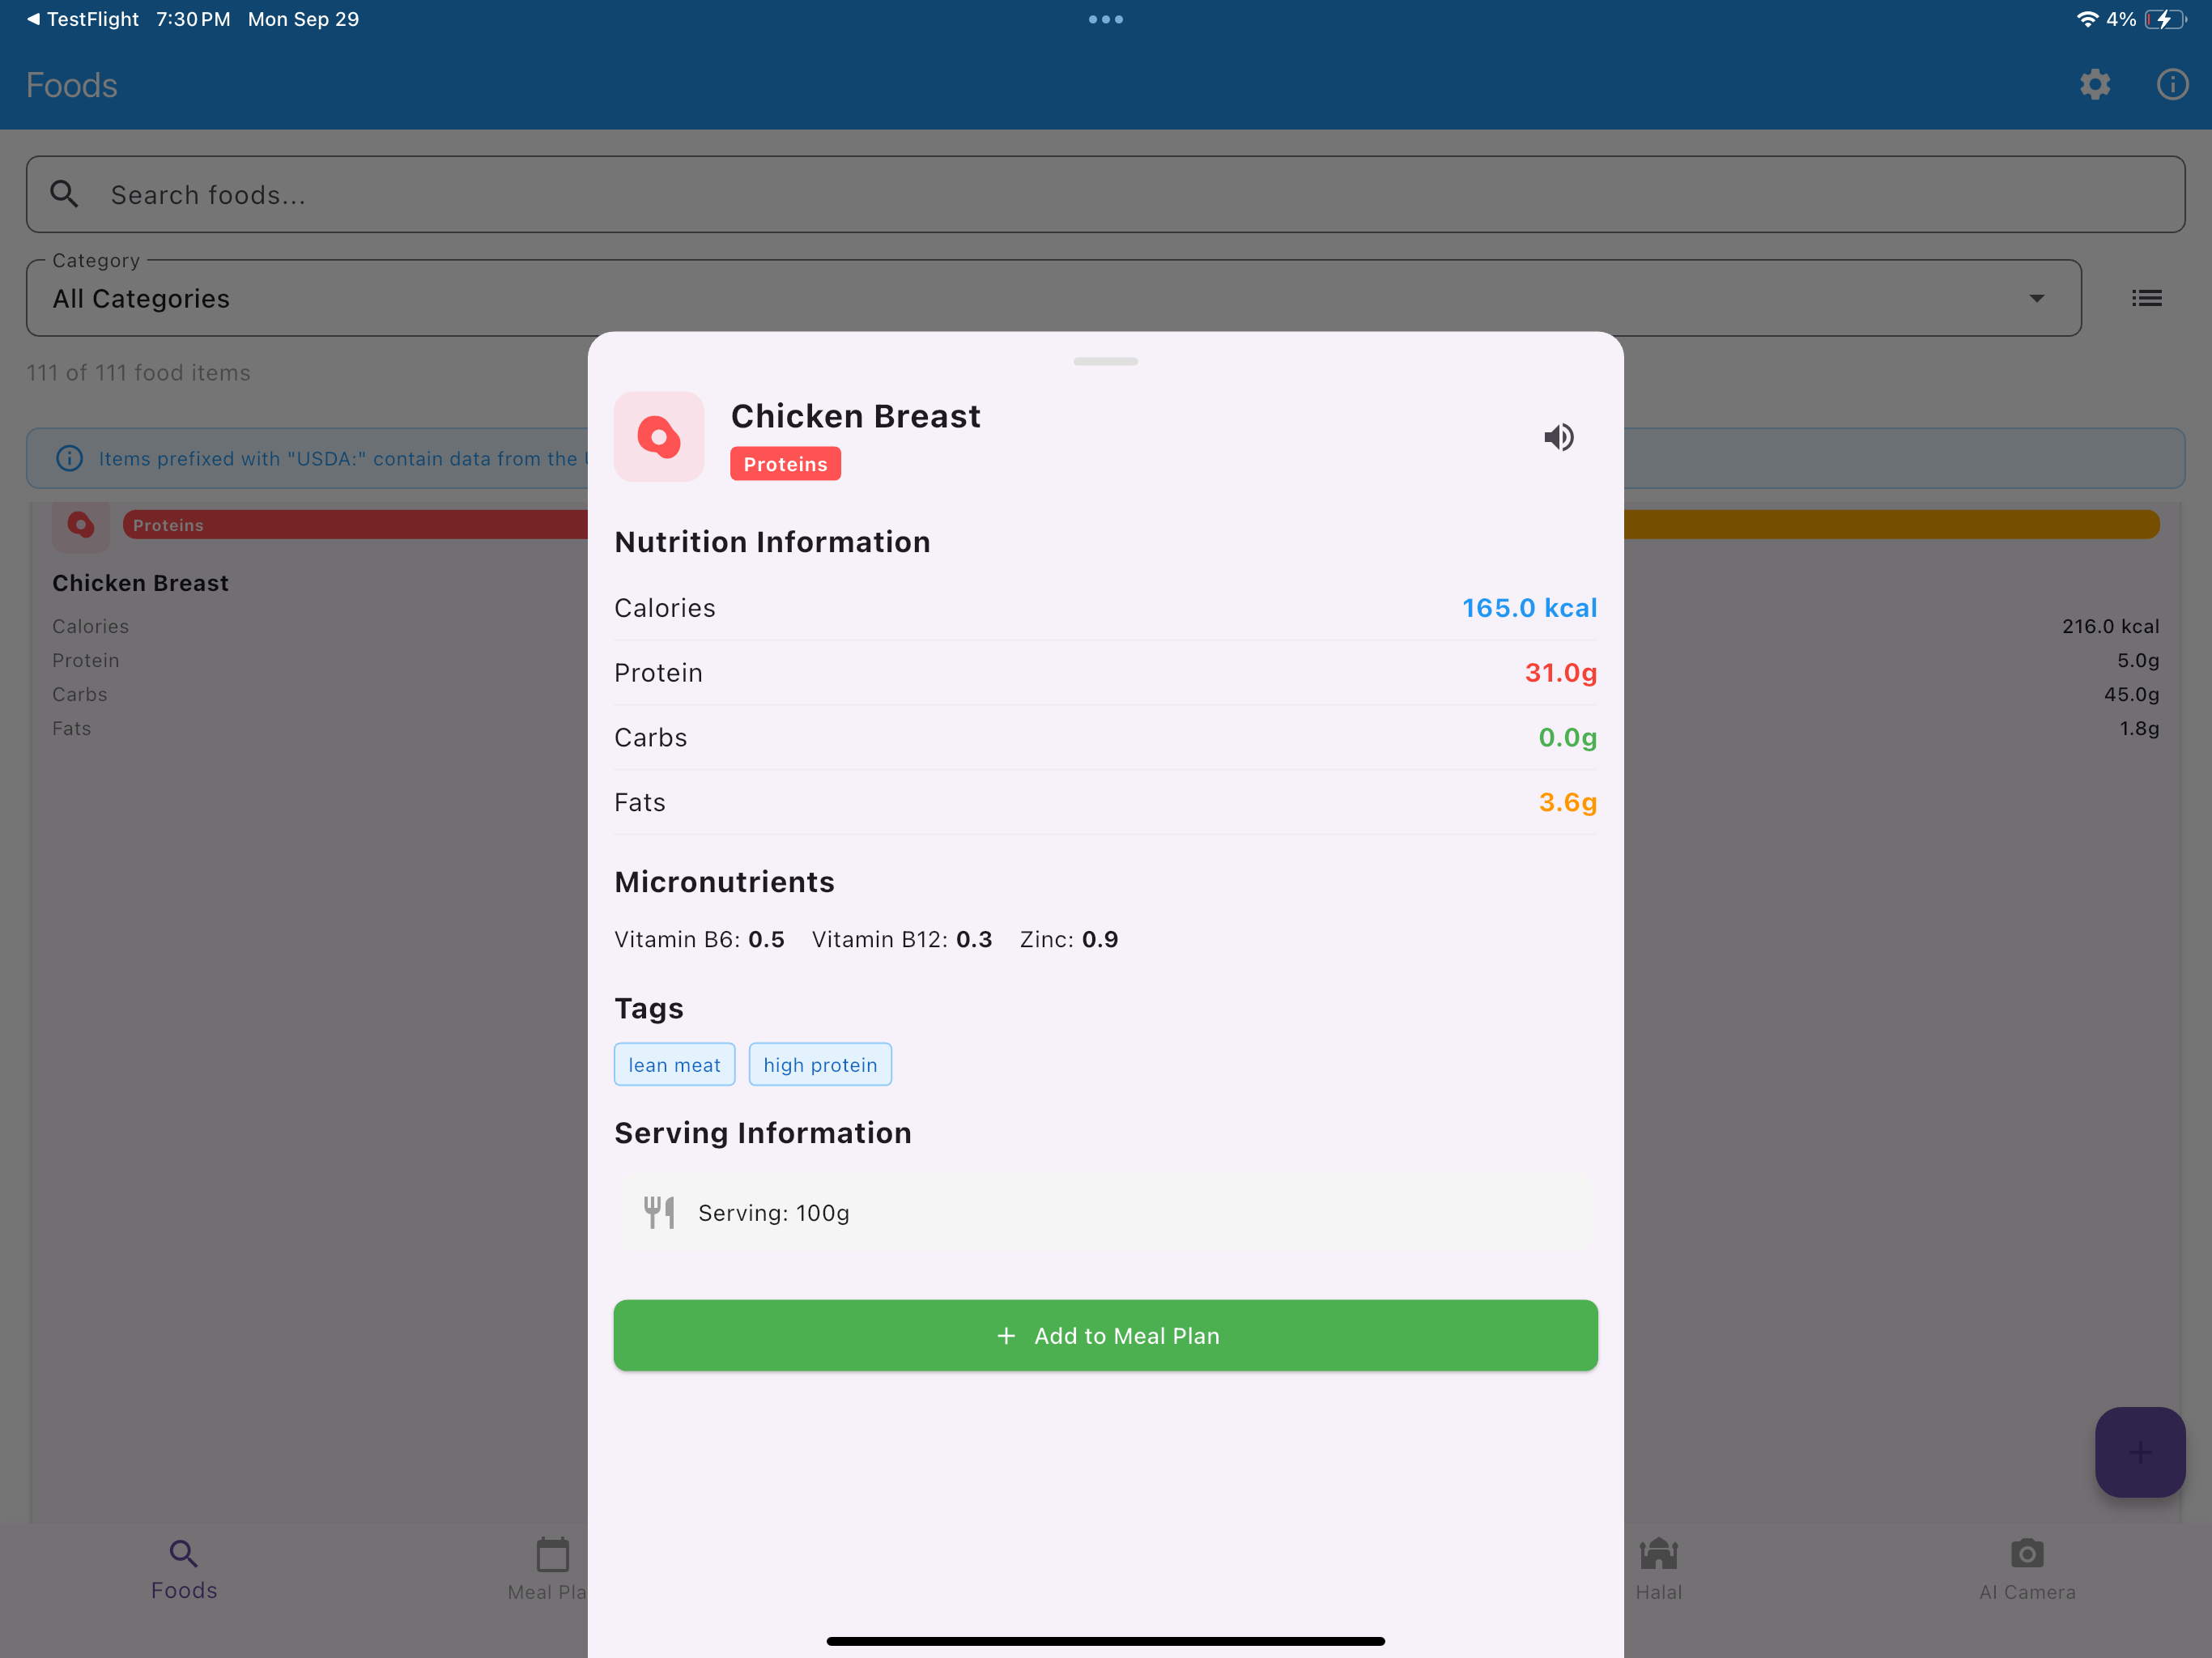
Task: Tap the Chicken Breast egg icon in sheet
Action: click(659, 437)
